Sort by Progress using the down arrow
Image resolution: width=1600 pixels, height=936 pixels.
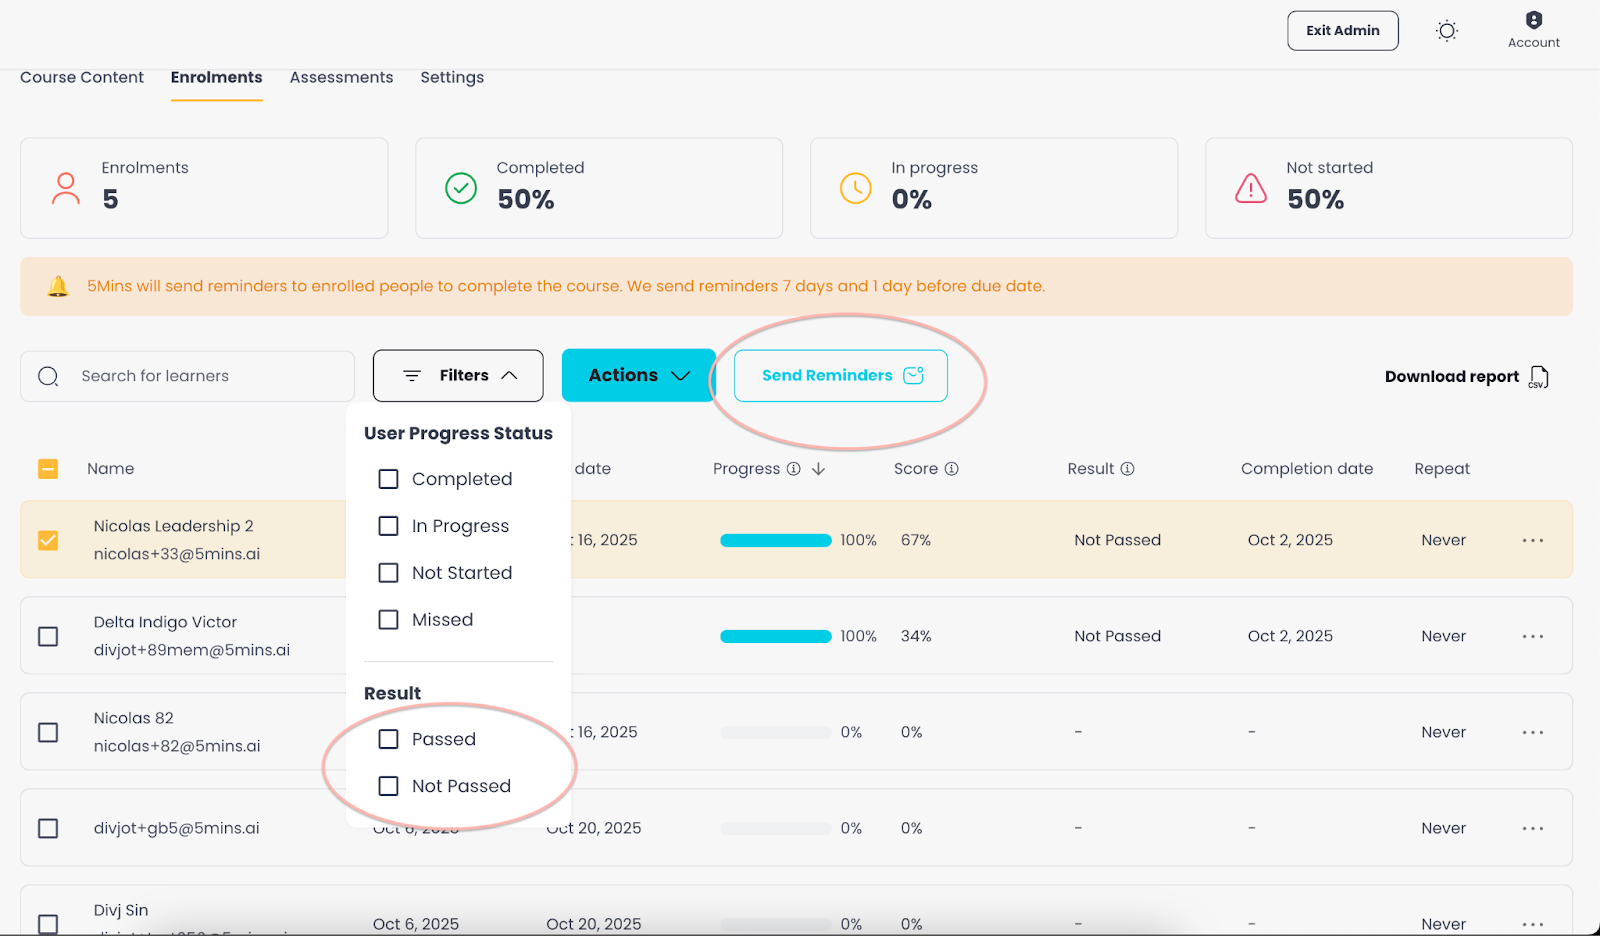pos(818,469)
